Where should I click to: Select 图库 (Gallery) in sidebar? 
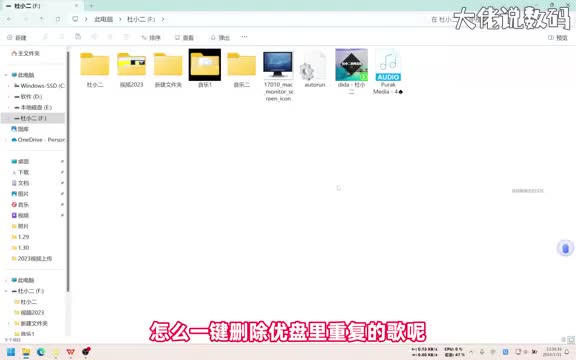[20, 129]
